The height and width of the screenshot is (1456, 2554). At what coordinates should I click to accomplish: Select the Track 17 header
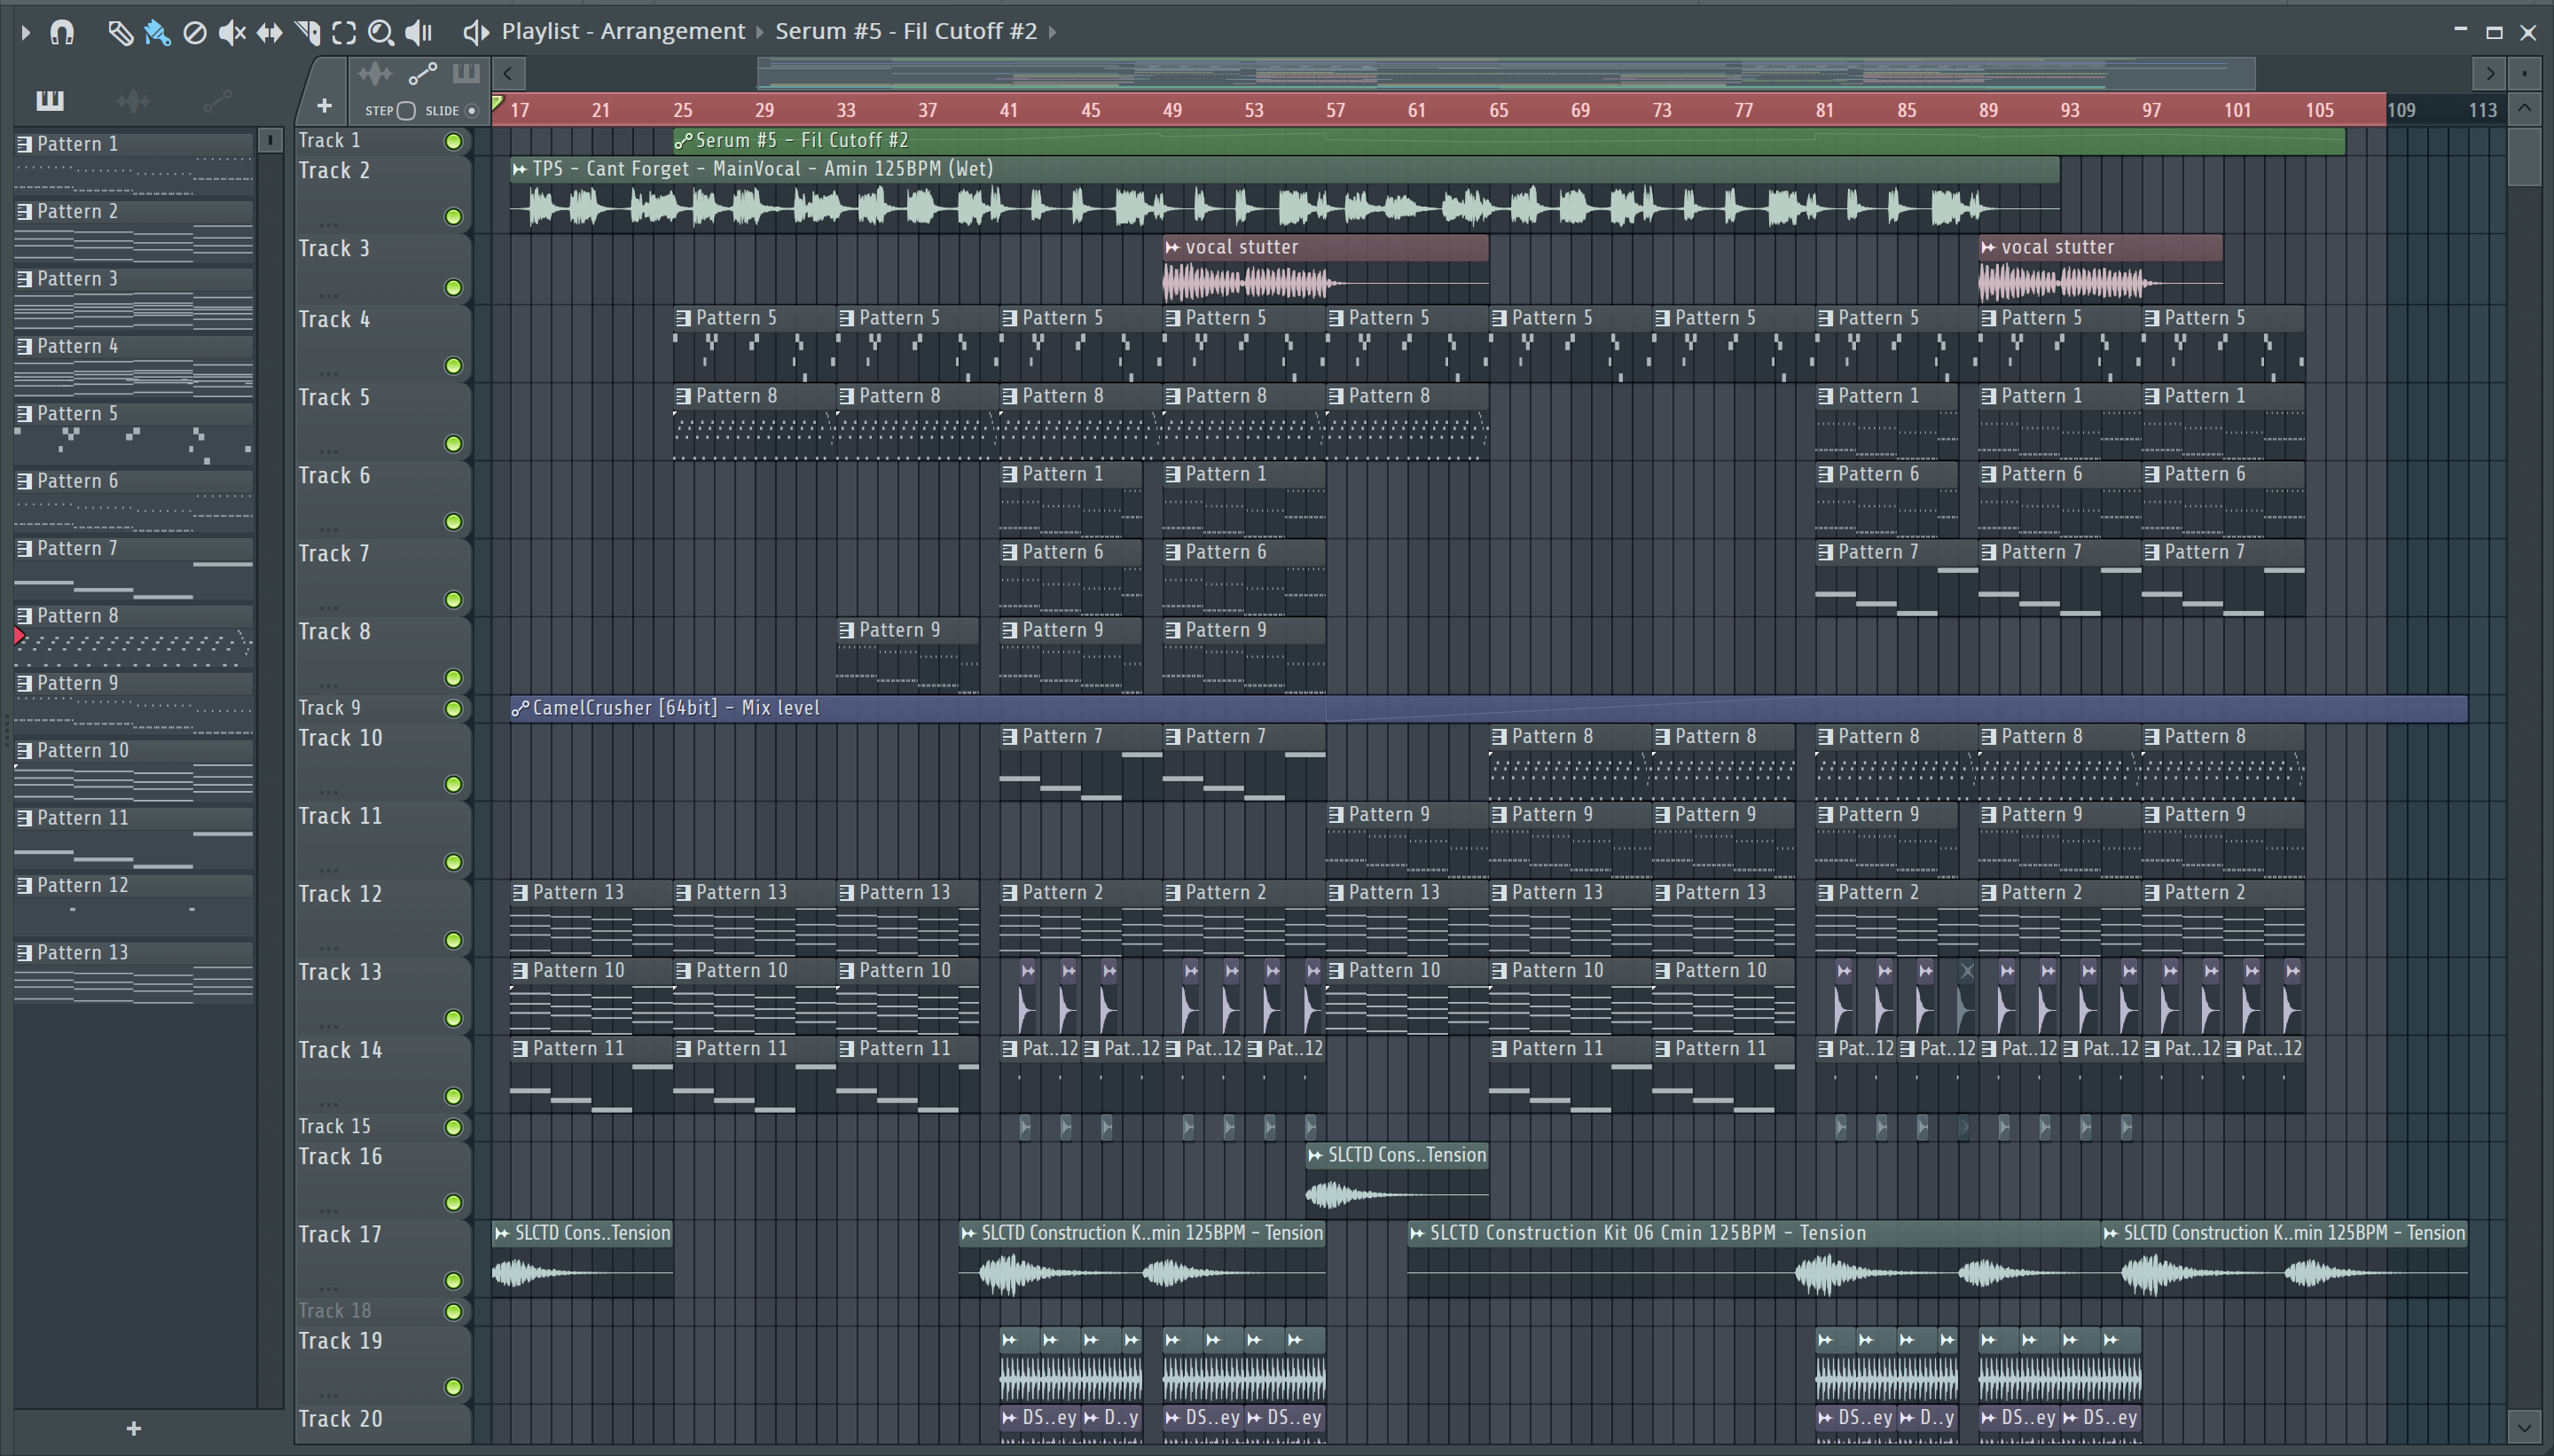[382, 1258]
